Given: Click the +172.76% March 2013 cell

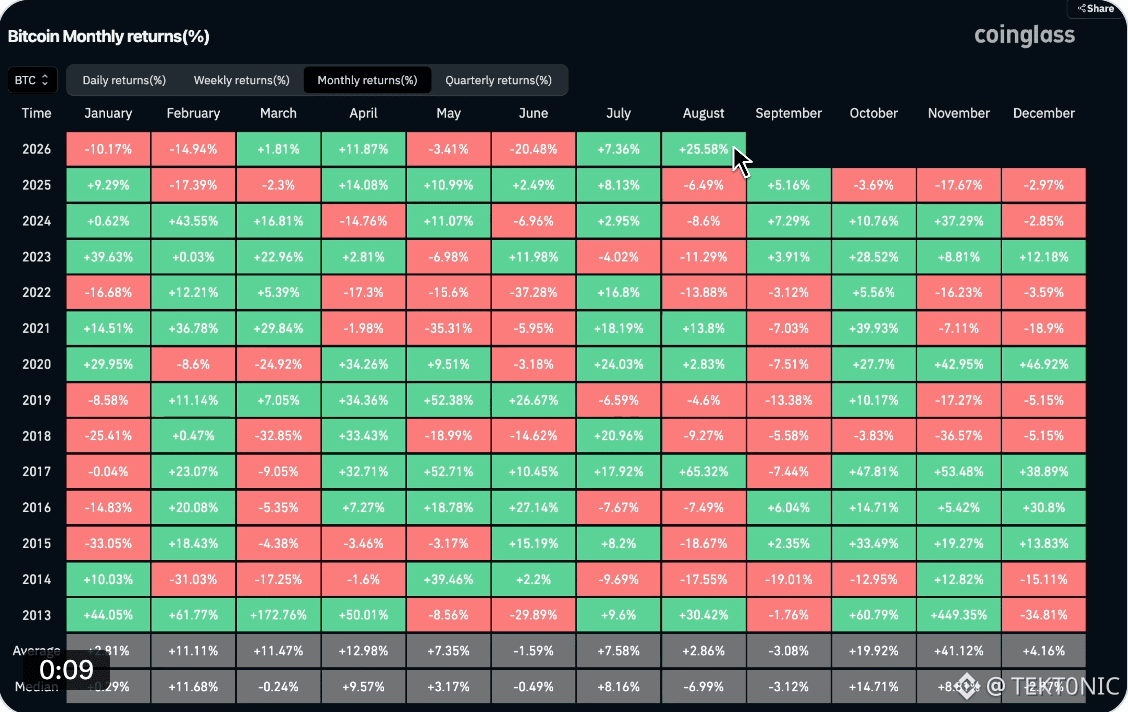Looking at the screenshot, I should coord(278,615).
